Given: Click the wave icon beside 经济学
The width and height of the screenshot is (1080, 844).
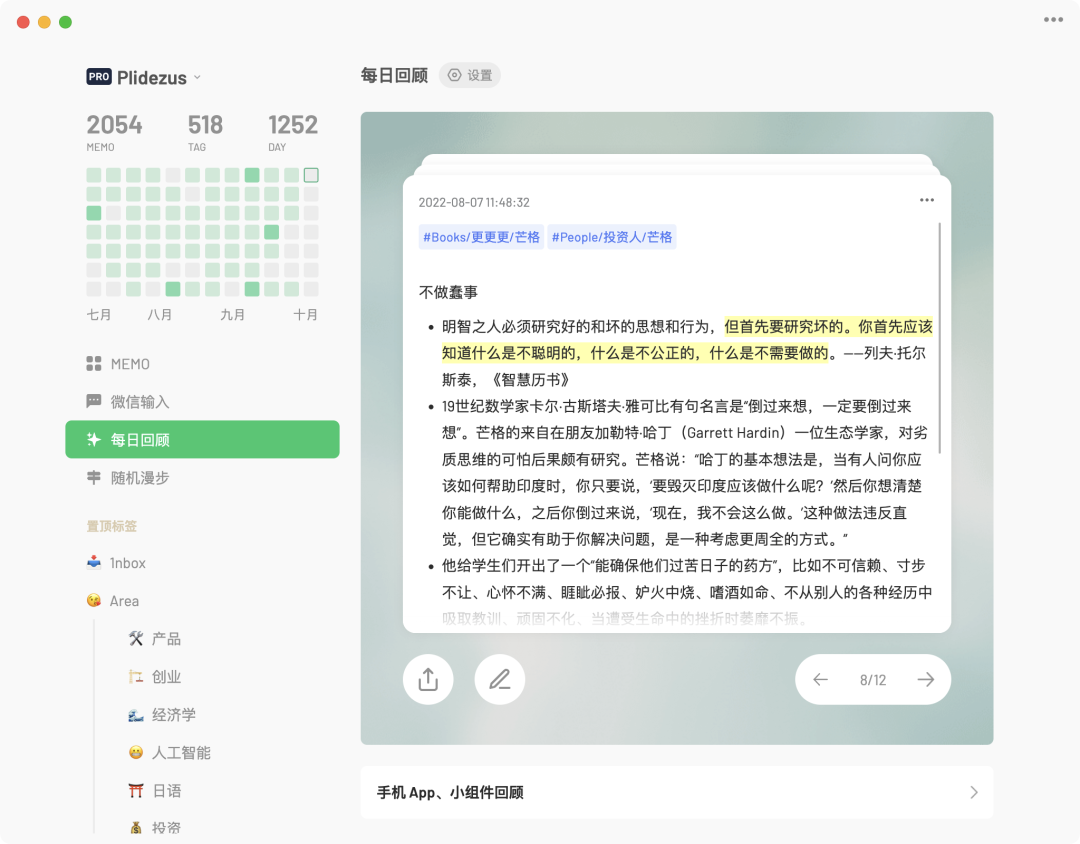Looking at the screenshot, I should [x=136, y=714].
